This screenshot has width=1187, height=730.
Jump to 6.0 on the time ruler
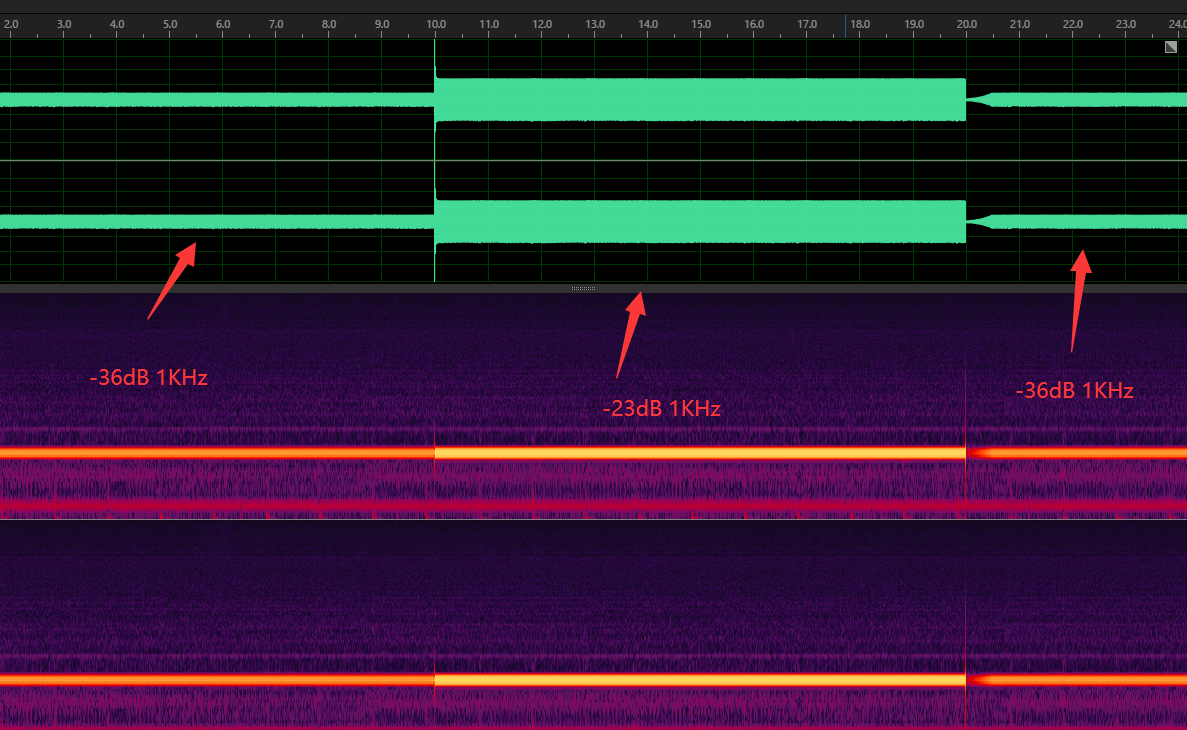[x=223, y=24]
